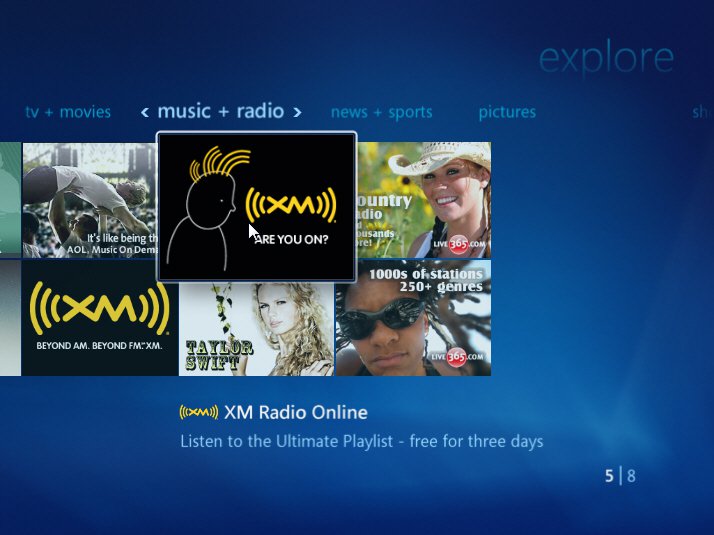This screenshot has width=714, height=535.
Task: Open the Live365 country radio tile
Action: 423,200
